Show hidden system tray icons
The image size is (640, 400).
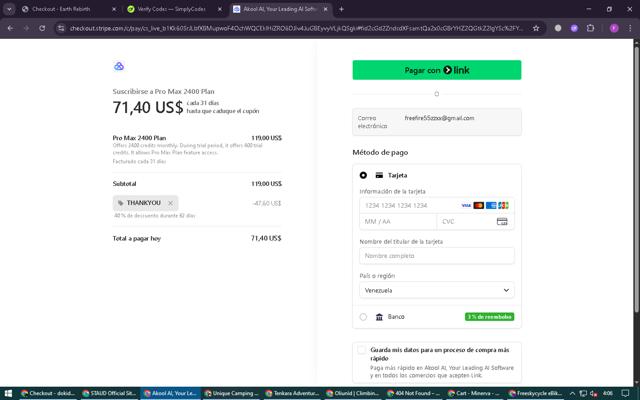tap(572, 393)
